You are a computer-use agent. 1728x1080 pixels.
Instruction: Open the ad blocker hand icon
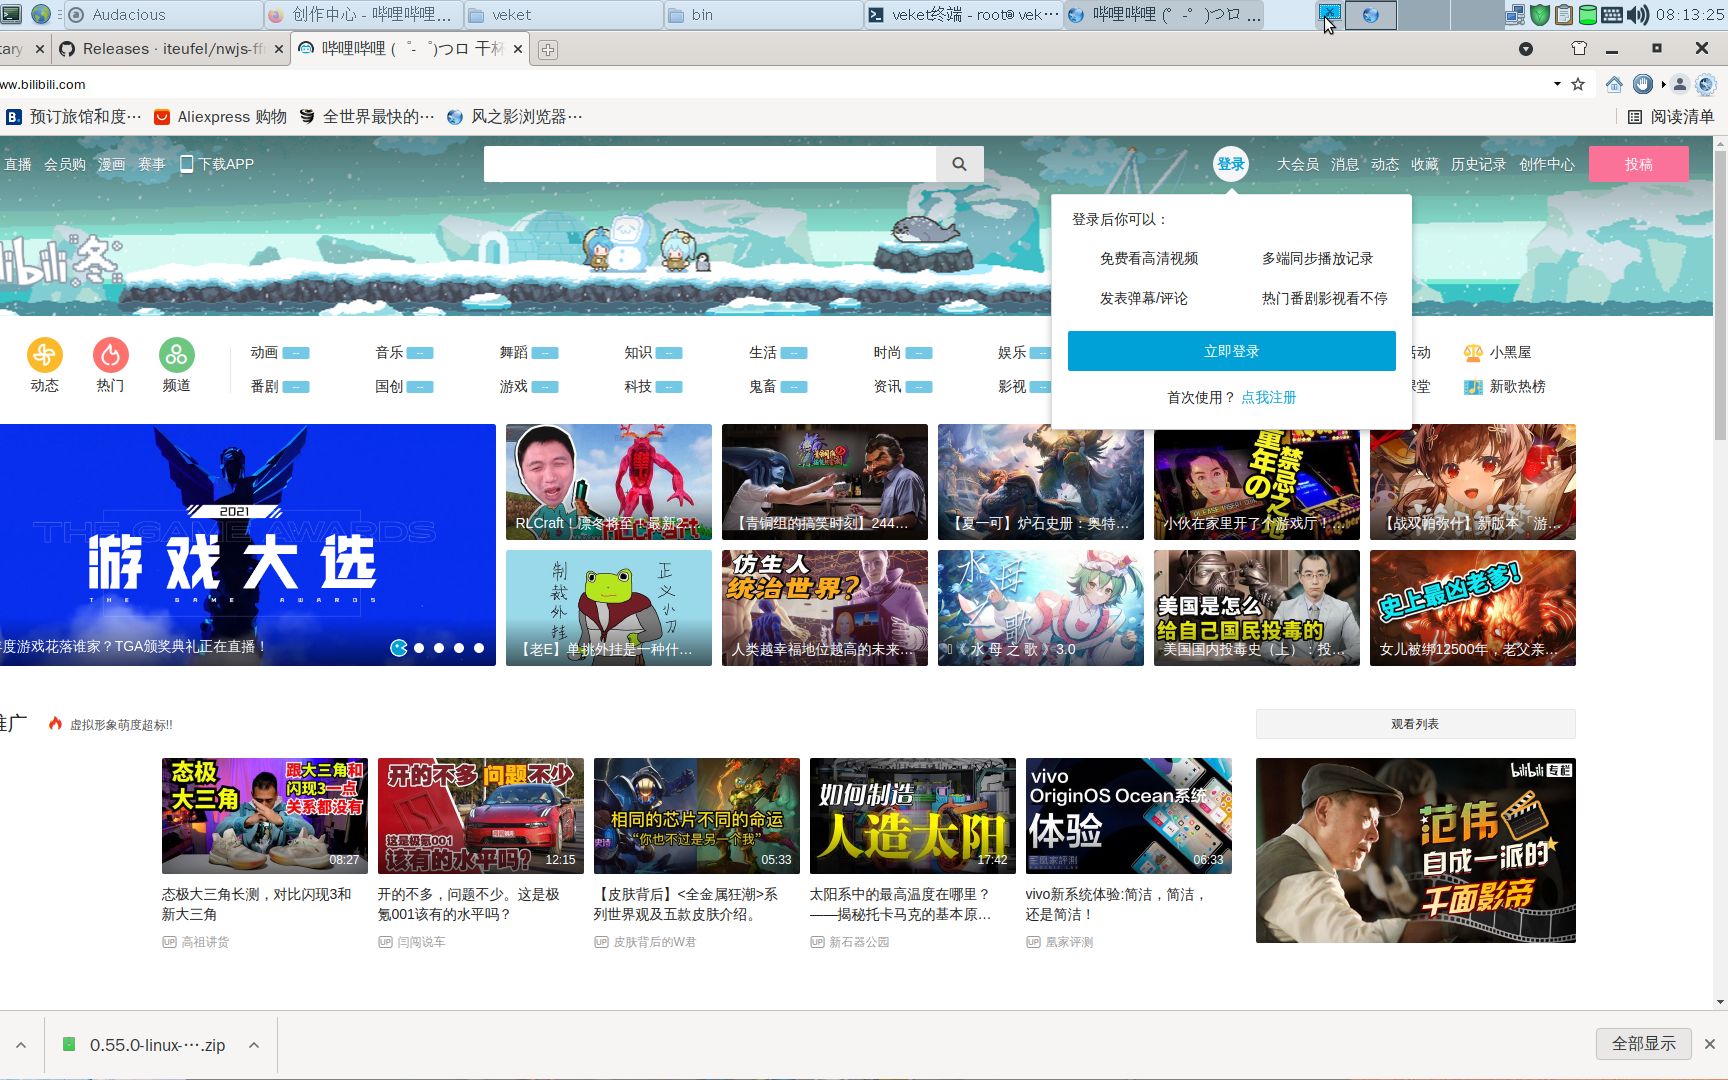tap(1642, 84)
